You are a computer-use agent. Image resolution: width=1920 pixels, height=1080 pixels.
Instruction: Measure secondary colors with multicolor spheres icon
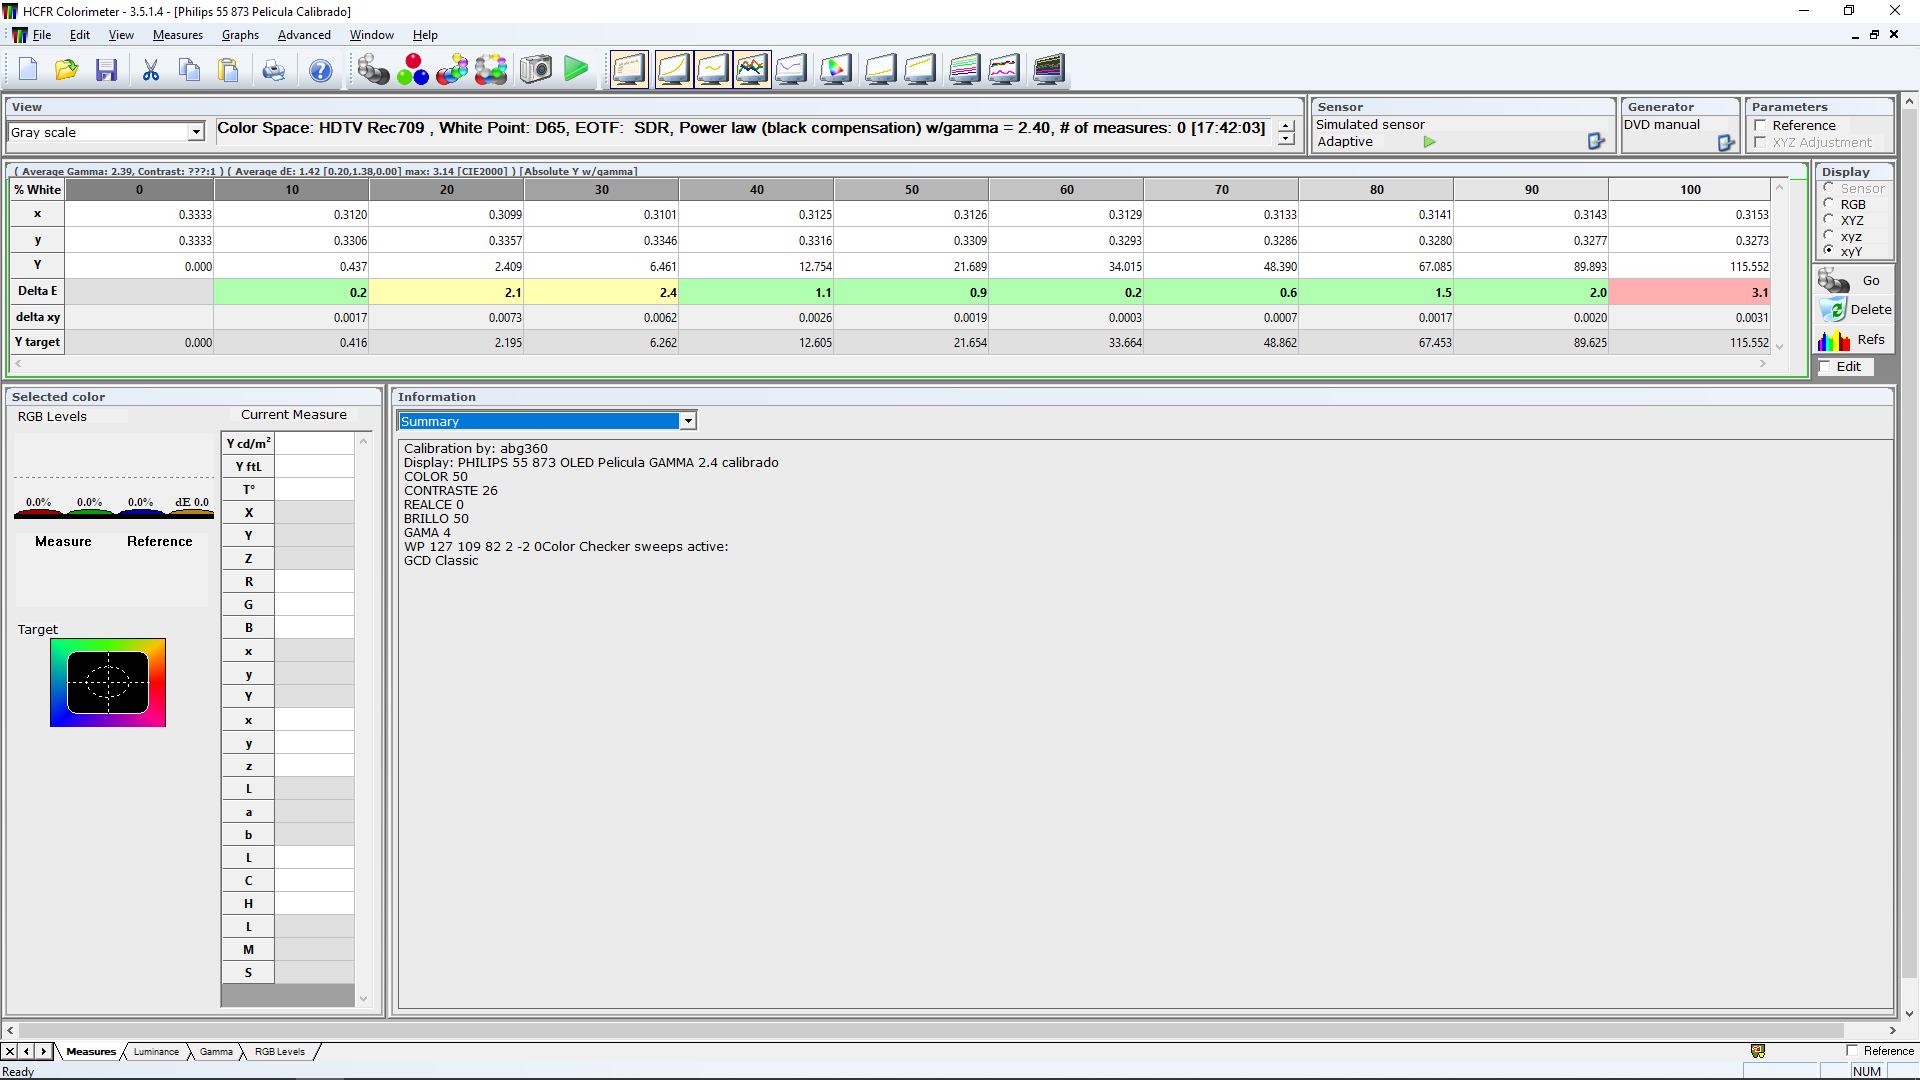[452, 69]
